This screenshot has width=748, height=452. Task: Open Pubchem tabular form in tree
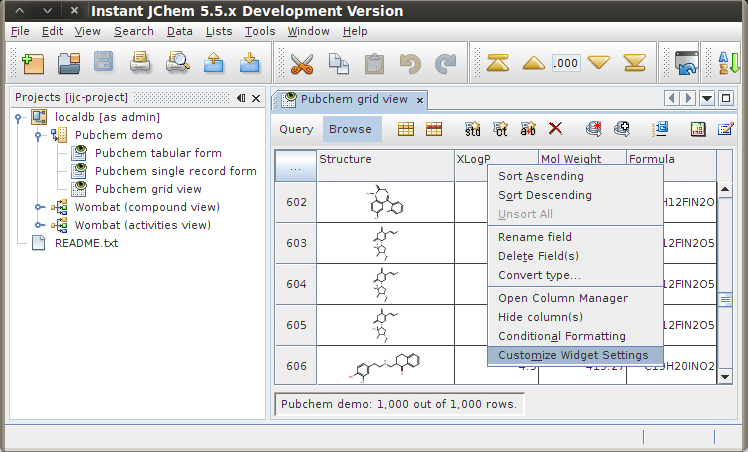(x=158, y=153)
